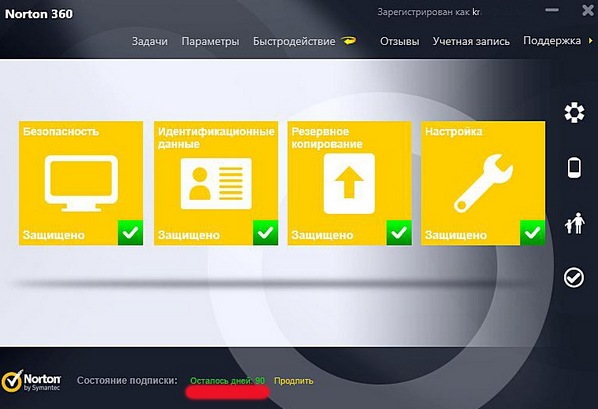The height and width of the screenshot is (409, 598).
Task: Expand the Поддержка menu arrow
Action: (590, 40)
